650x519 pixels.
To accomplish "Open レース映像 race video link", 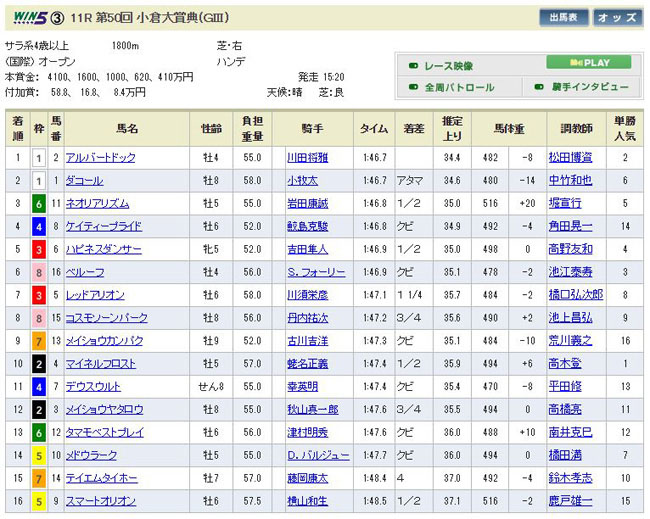I will coord(448,66).
